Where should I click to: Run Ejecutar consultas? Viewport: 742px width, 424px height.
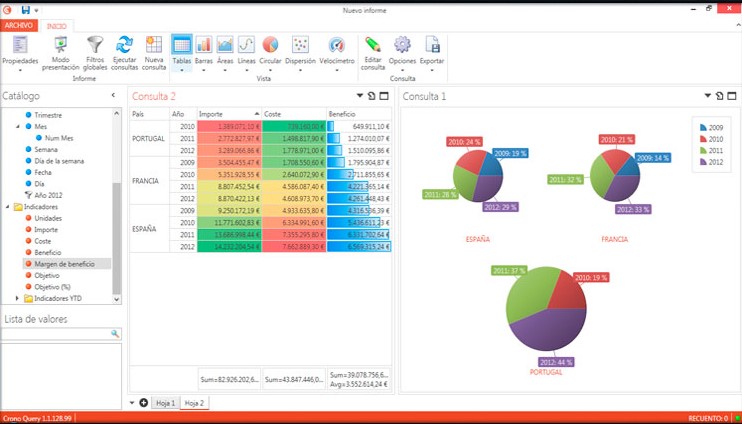(124, 53)
